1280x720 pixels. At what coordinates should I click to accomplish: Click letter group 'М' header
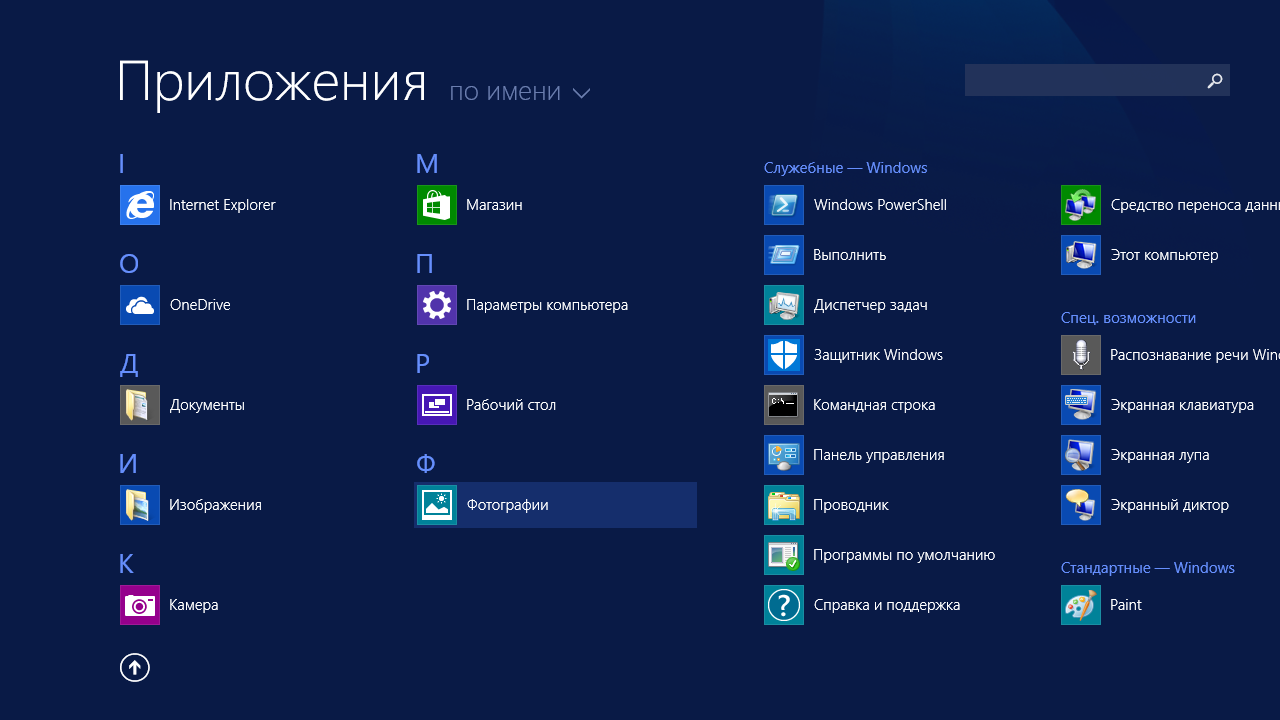pyautogui.click(x=427, y=163)
